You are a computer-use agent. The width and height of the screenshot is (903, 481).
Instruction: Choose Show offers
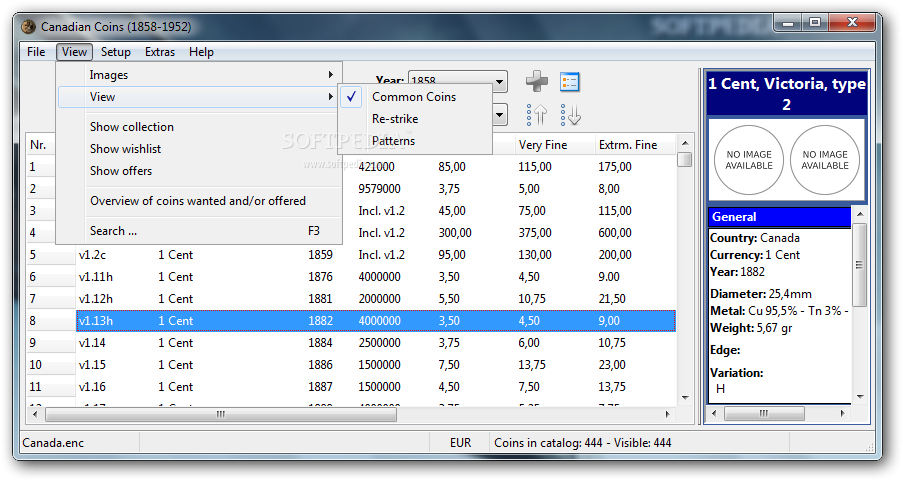point(199,171)
